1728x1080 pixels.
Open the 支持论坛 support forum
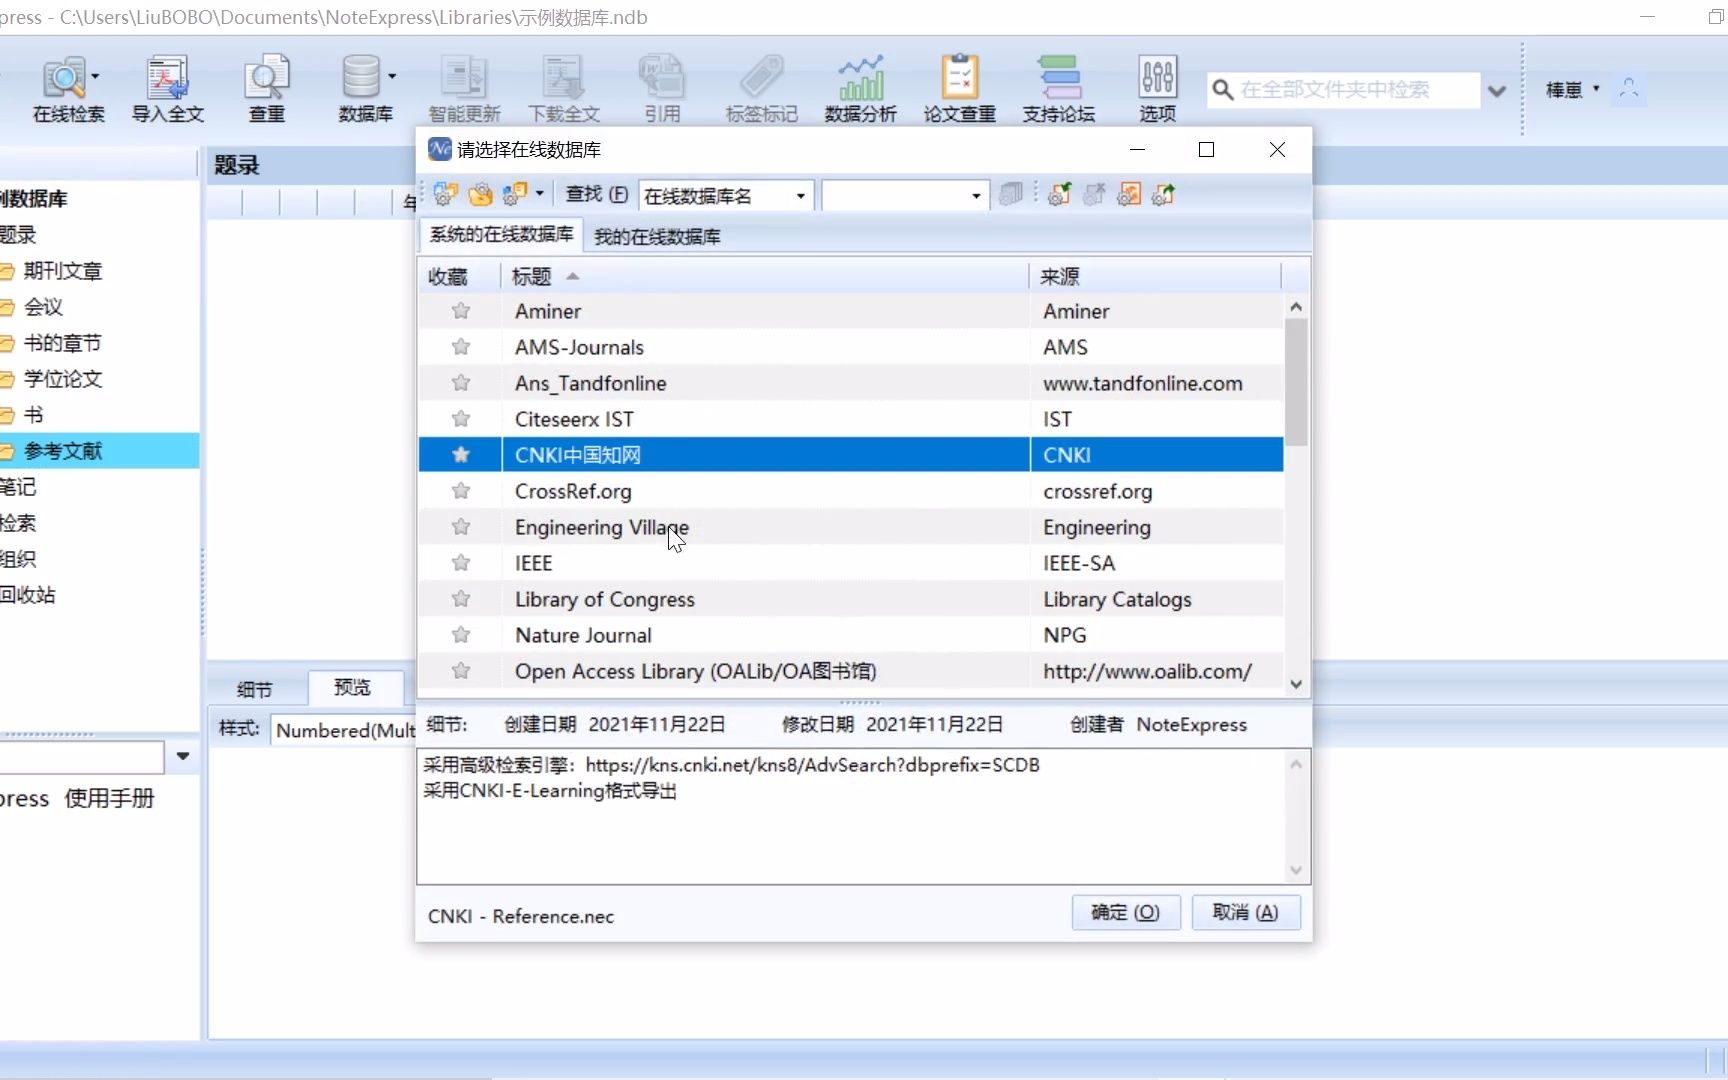(x=1058, y=88)
